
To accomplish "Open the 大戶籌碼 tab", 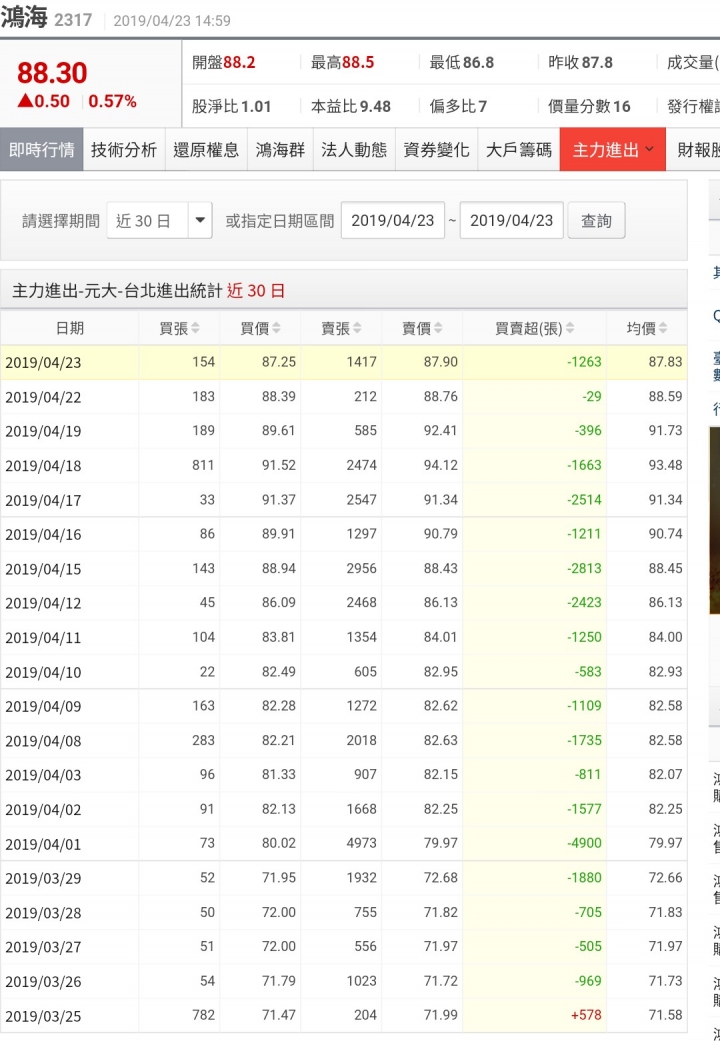I will [x=519, y=149].
